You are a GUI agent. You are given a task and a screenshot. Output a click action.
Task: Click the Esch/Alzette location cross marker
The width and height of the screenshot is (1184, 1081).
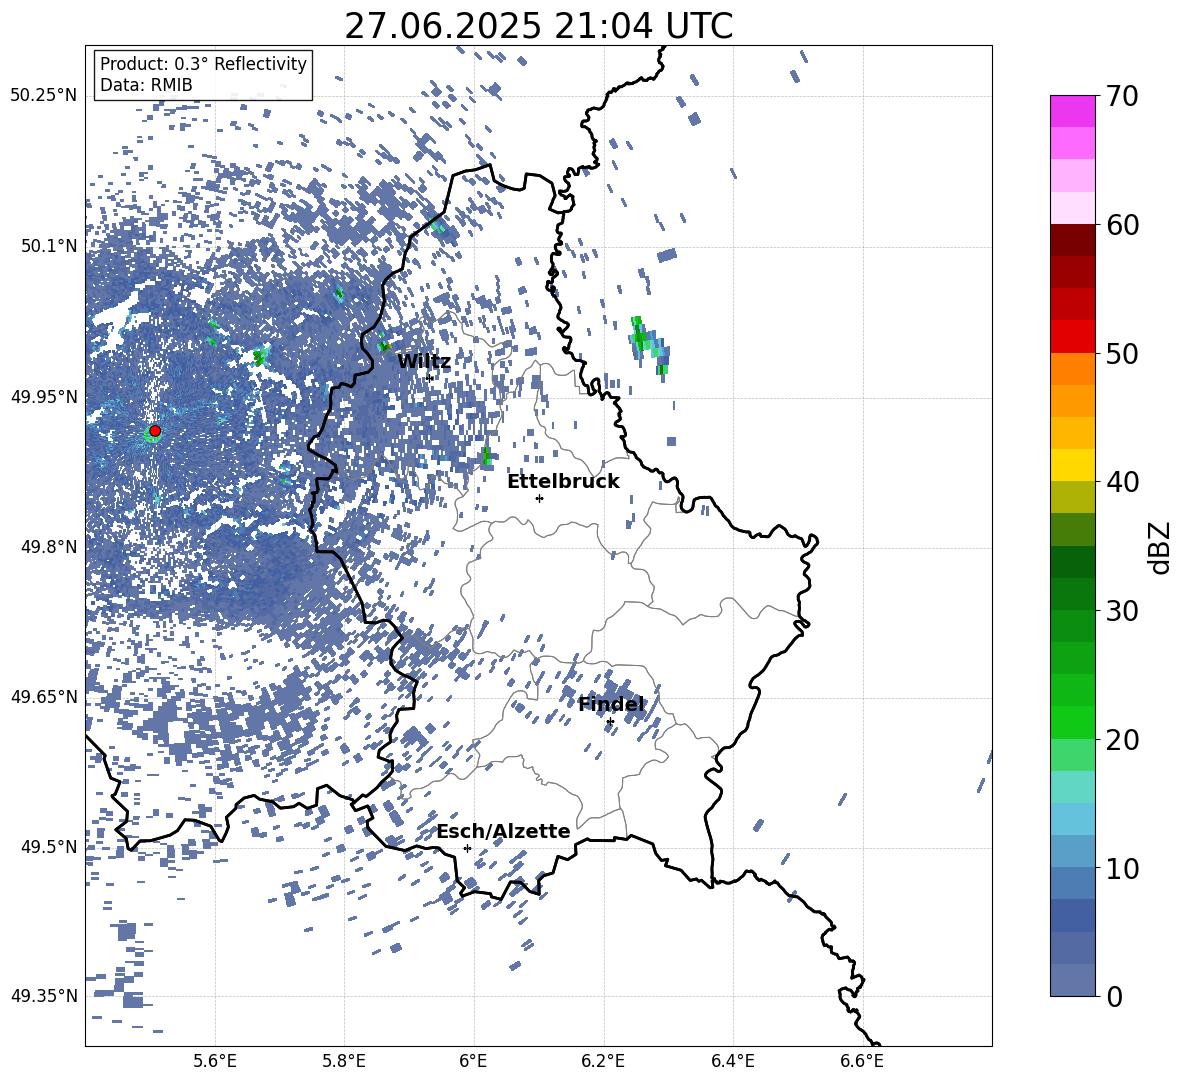pyautogui.click(x=467, y=848)
